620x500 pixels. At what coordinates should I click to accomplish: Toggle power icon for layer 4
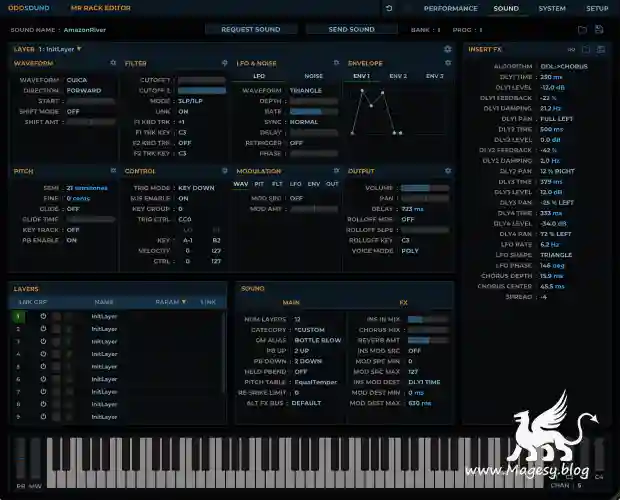(x=43, y=354)
